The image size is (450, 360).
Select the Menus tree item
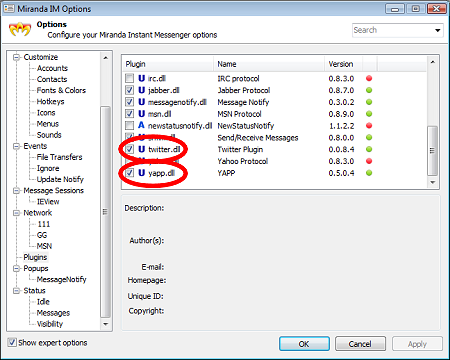point(48,124)
